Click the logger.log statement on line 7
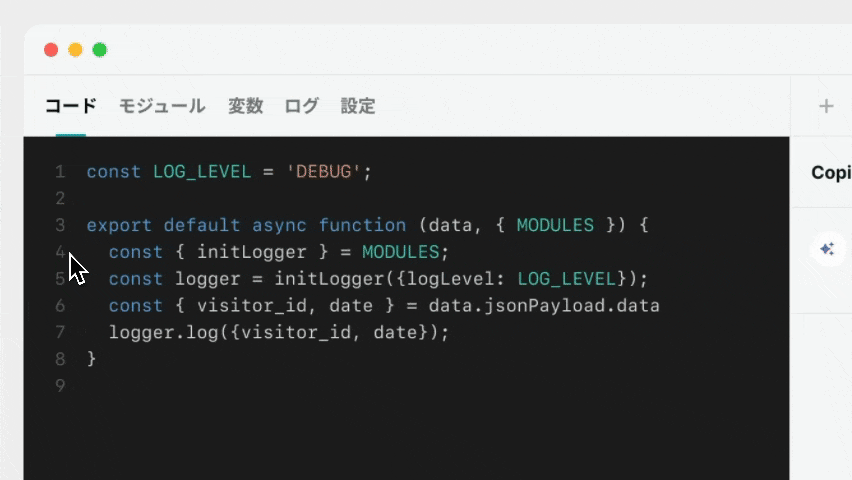This screenshot has height=480, width=852. point(279,332)
